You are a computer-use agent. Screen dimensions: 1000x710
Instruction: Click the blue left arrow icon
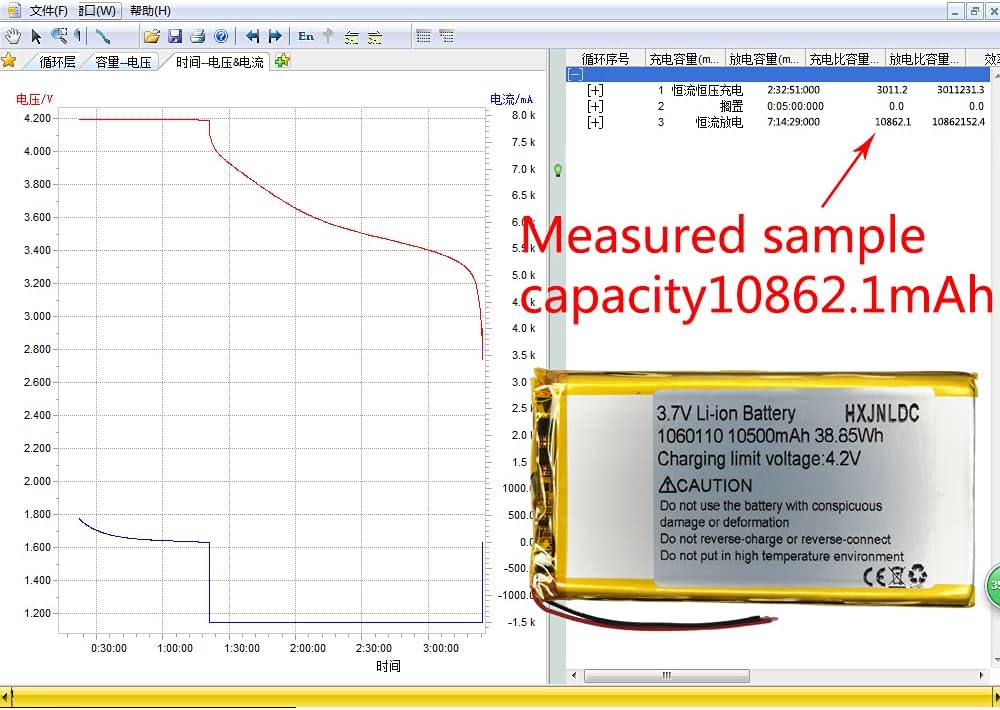252,36
